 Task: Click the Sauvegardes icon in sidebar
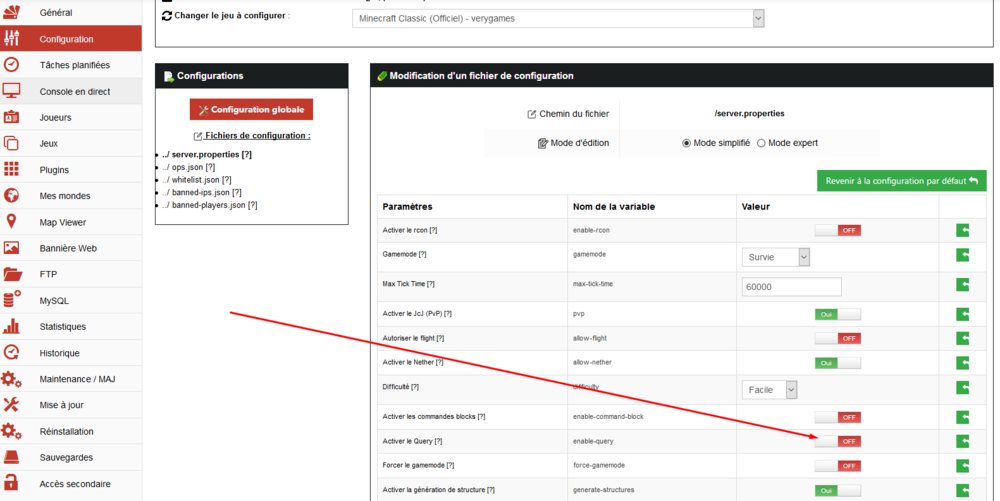click(12, 457)
